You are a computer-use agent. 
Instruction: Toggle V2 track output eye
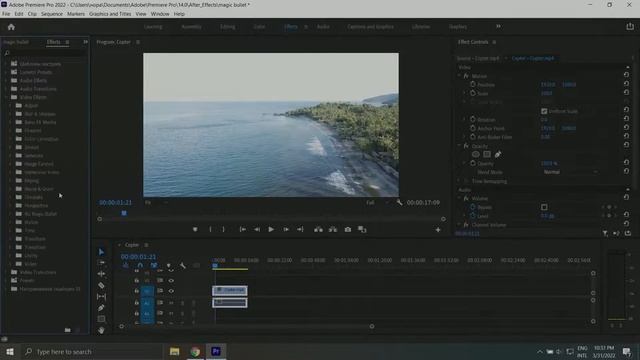(171, 280)
